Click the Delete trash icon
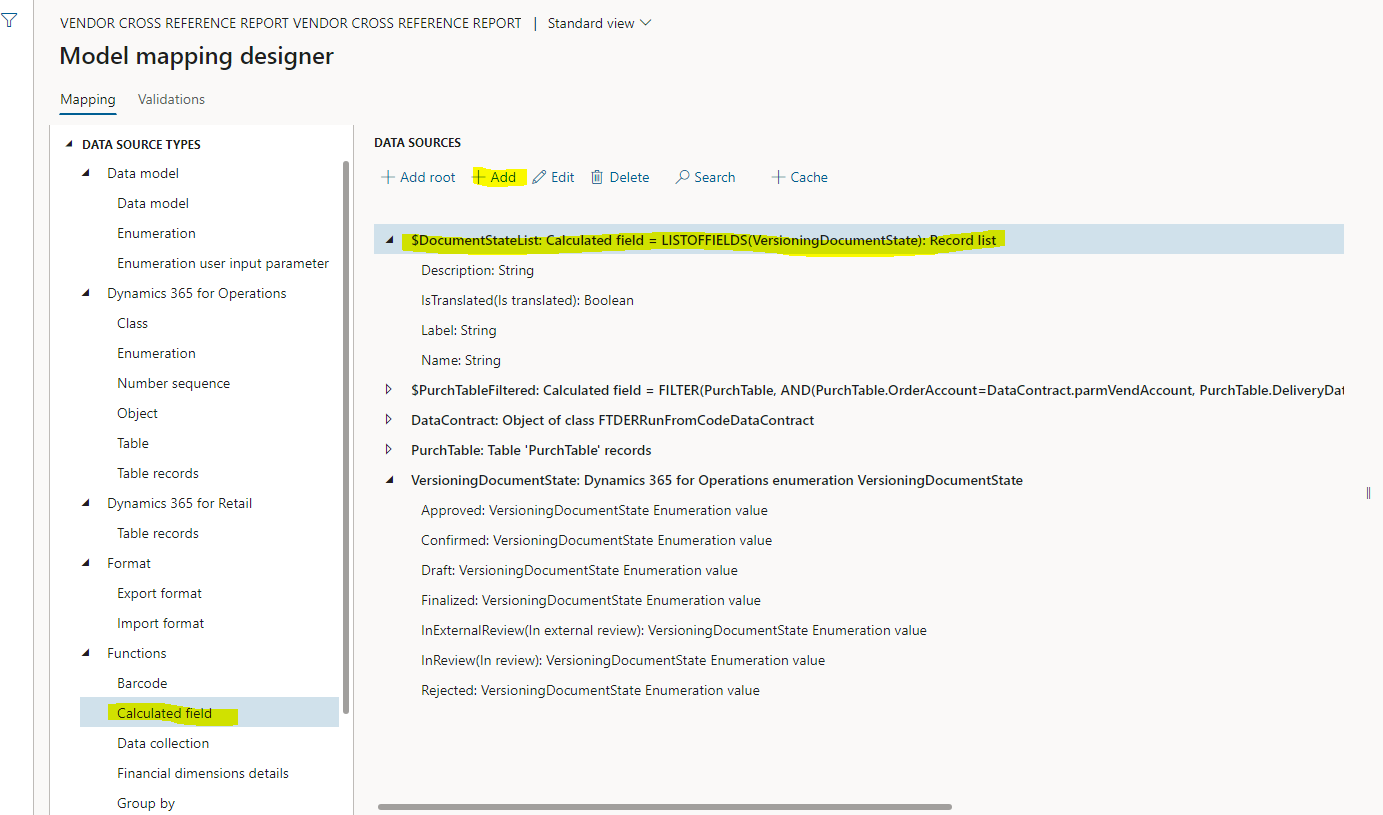 [x=596, y=176]
